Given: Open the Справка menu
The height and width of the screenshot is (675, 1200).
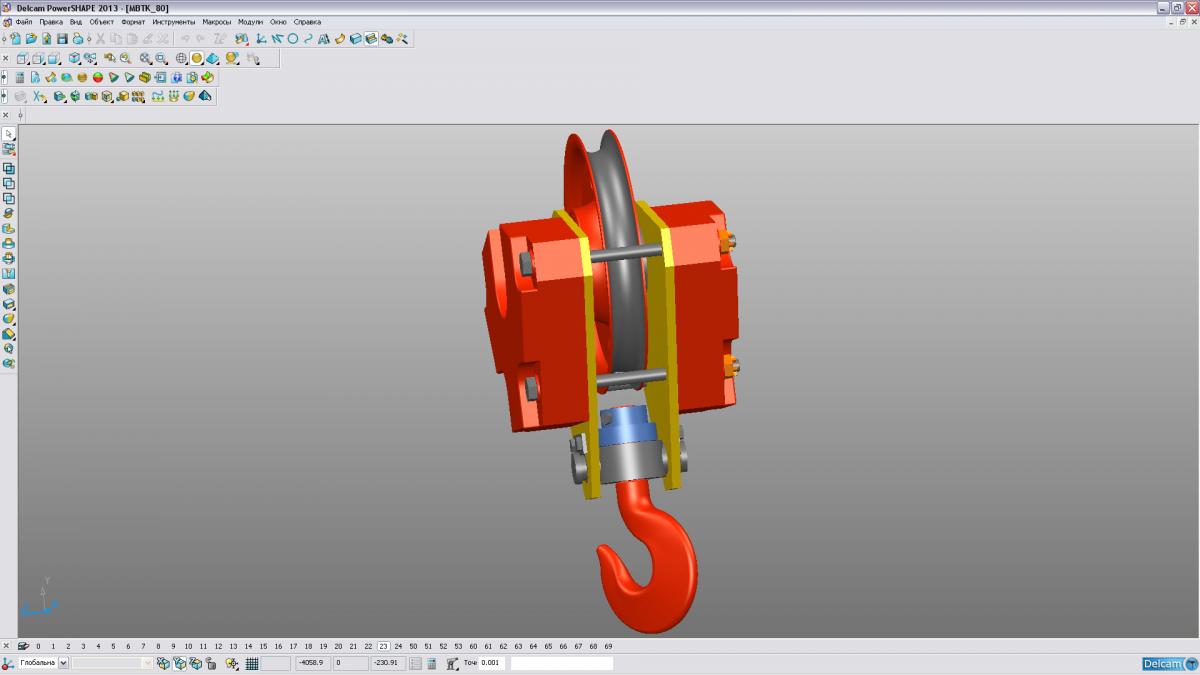Looking at the screenshot, I should click(x=307, y=21).
